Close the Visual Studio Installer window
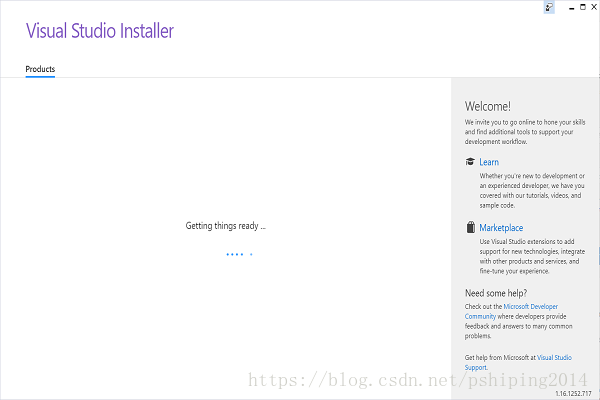 pyautogui.click(x=594, y=7)
